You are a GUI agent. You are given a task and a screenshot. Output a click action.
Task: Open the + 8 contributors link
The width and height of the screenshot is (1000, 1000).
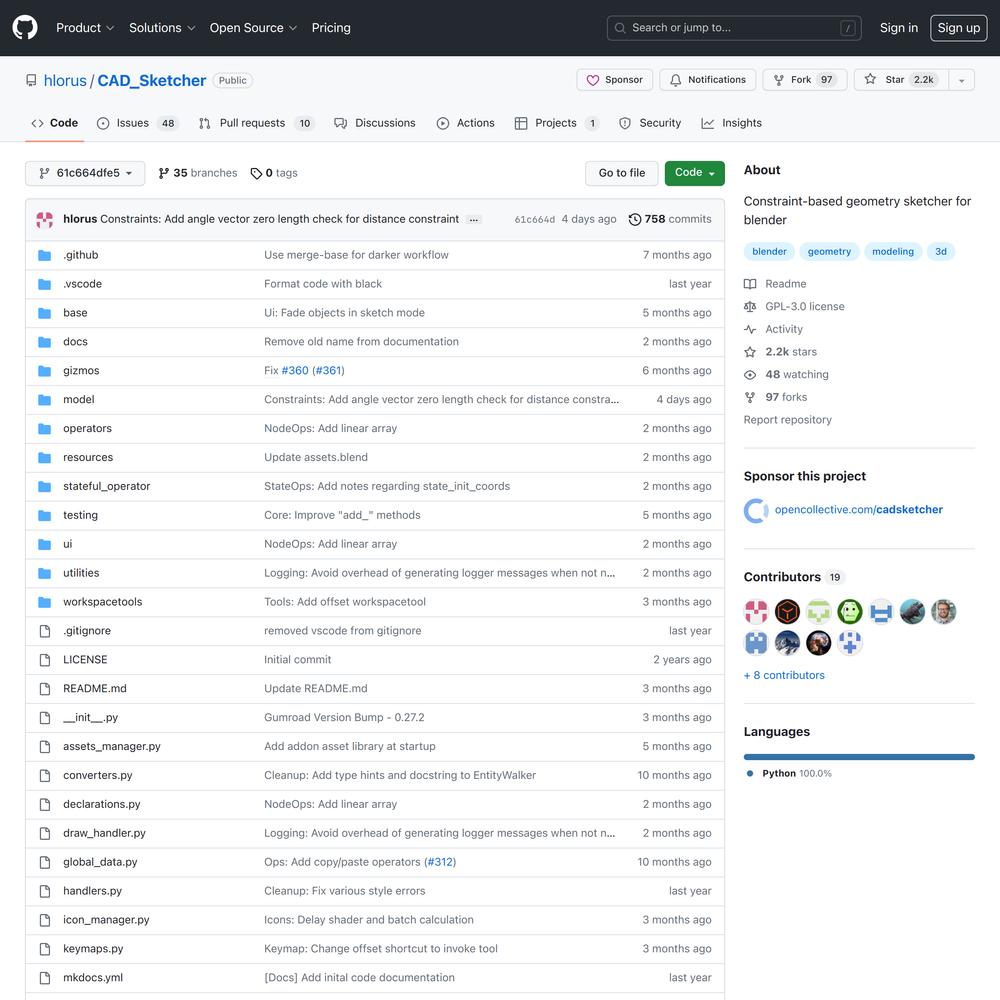tap(784, 675)
